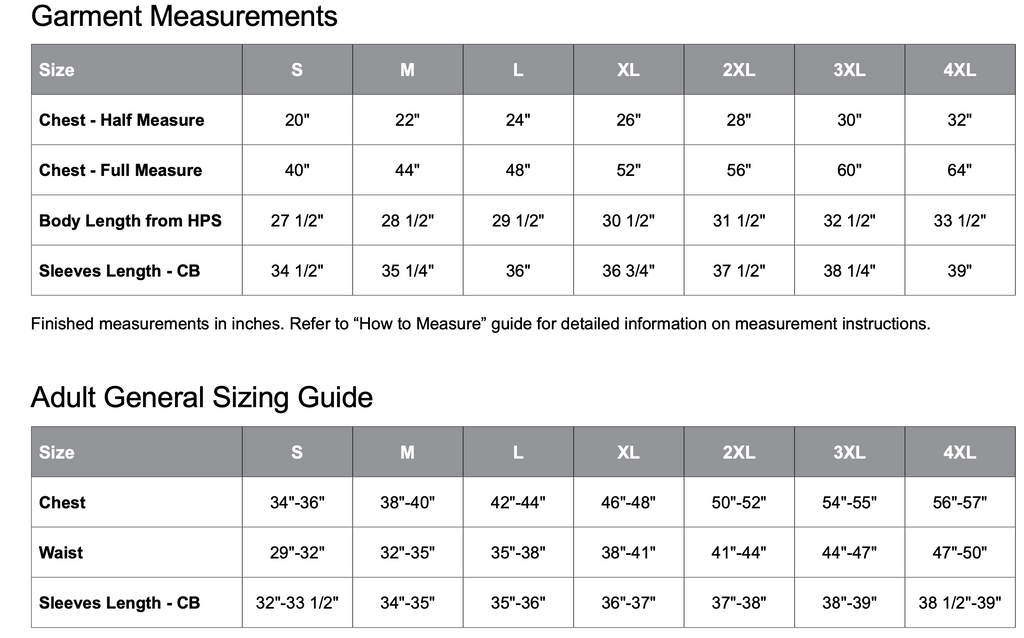1024x638 pixels.
Task: Select the 32"-33 1/2" sleeve range cell
Action: click(297, 603)
